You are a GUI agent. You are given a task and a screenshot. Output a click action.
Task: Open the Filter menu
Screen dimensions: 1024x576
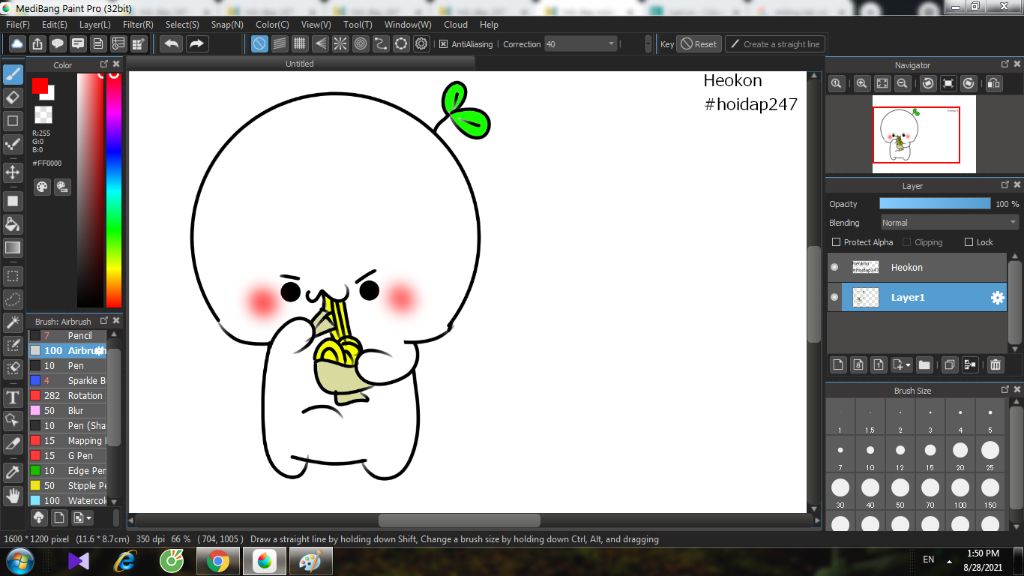click(138, 25)
